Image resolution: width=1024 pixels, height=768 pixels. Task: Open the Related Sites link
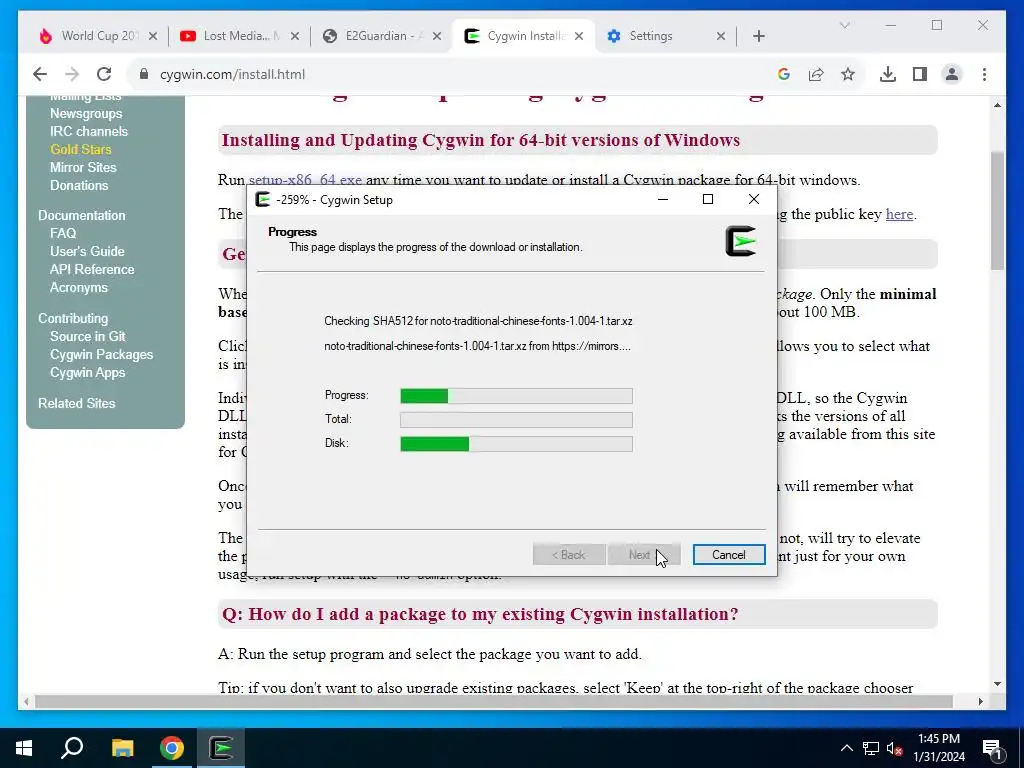pyautogui.click(x=76, y=404)
